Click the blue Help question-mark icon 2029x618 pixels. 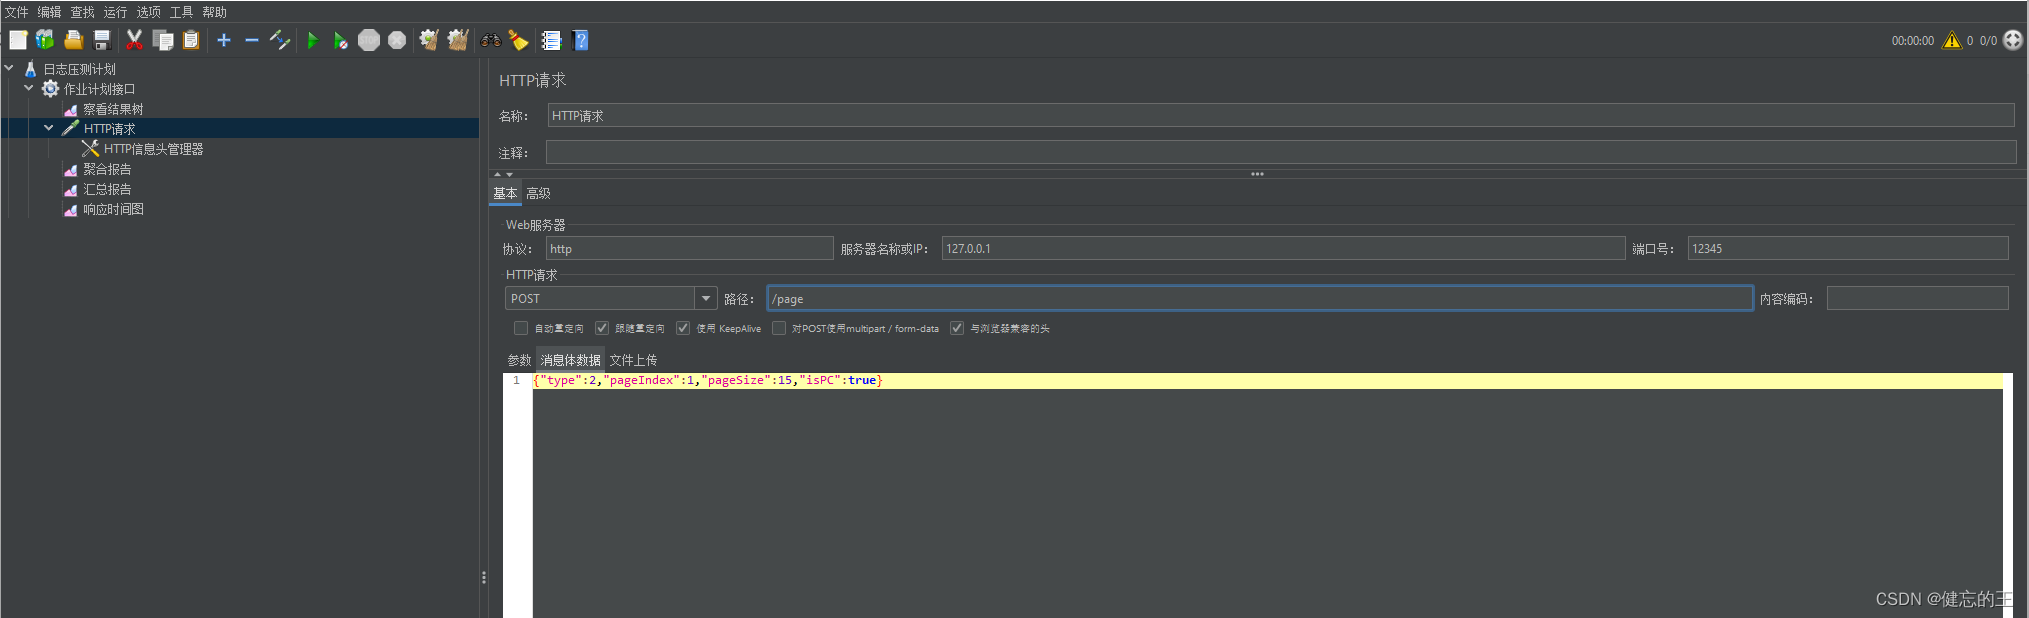point(580,40)
